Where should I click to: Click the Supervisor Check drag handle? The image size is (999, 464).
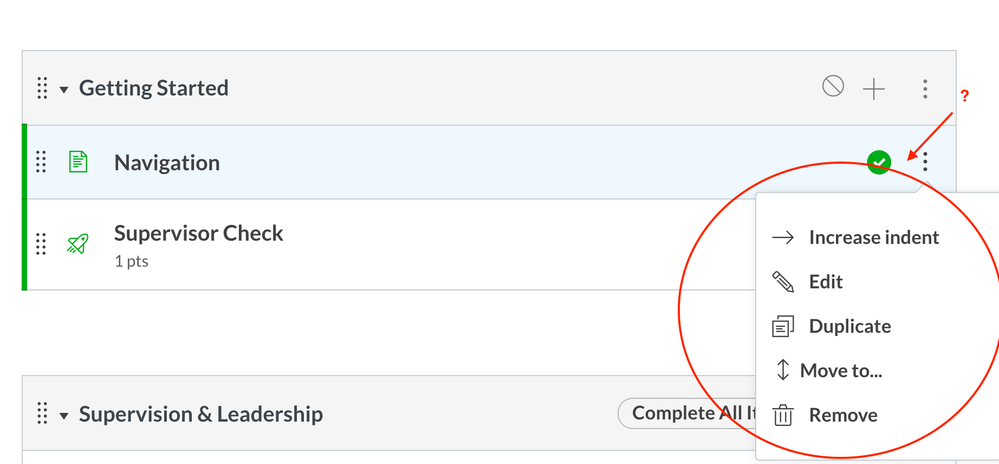[x=42, y=243]
